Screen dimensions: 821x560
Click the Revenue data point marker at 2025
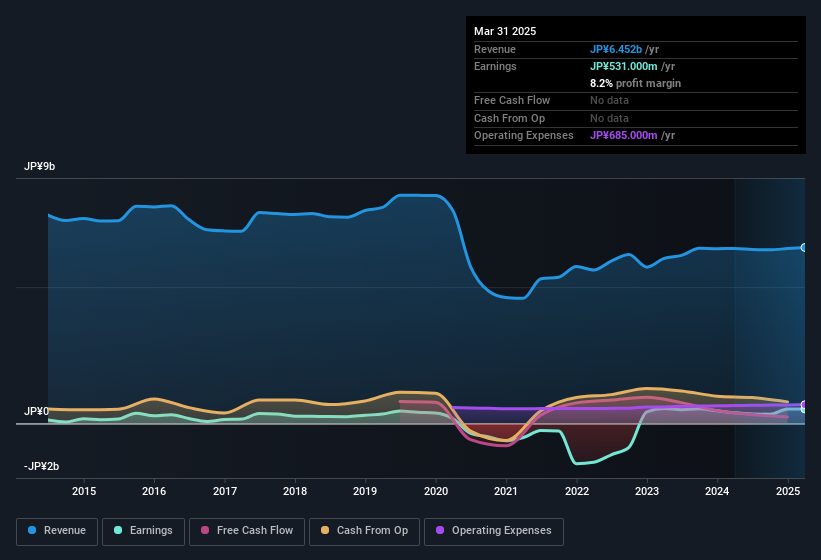click(804, 248)
